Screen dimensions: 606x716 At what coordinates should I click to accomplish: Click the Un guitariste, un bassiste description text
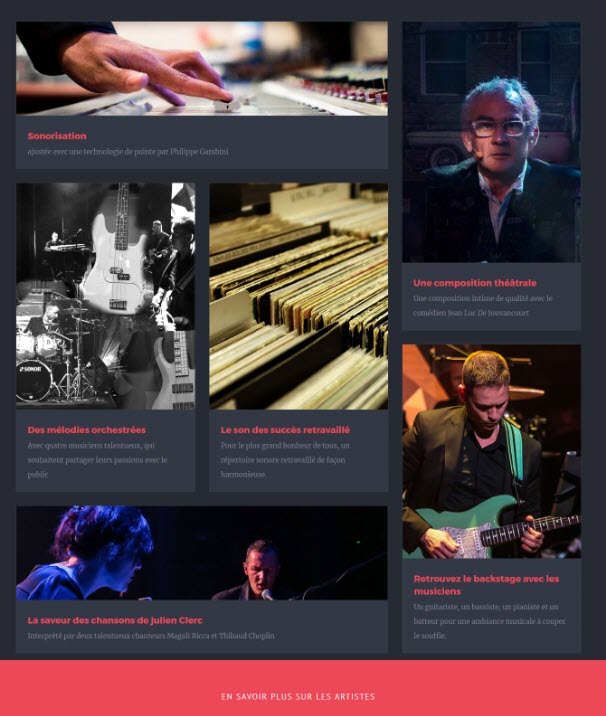pyautogui.click(x=489, y=621)
